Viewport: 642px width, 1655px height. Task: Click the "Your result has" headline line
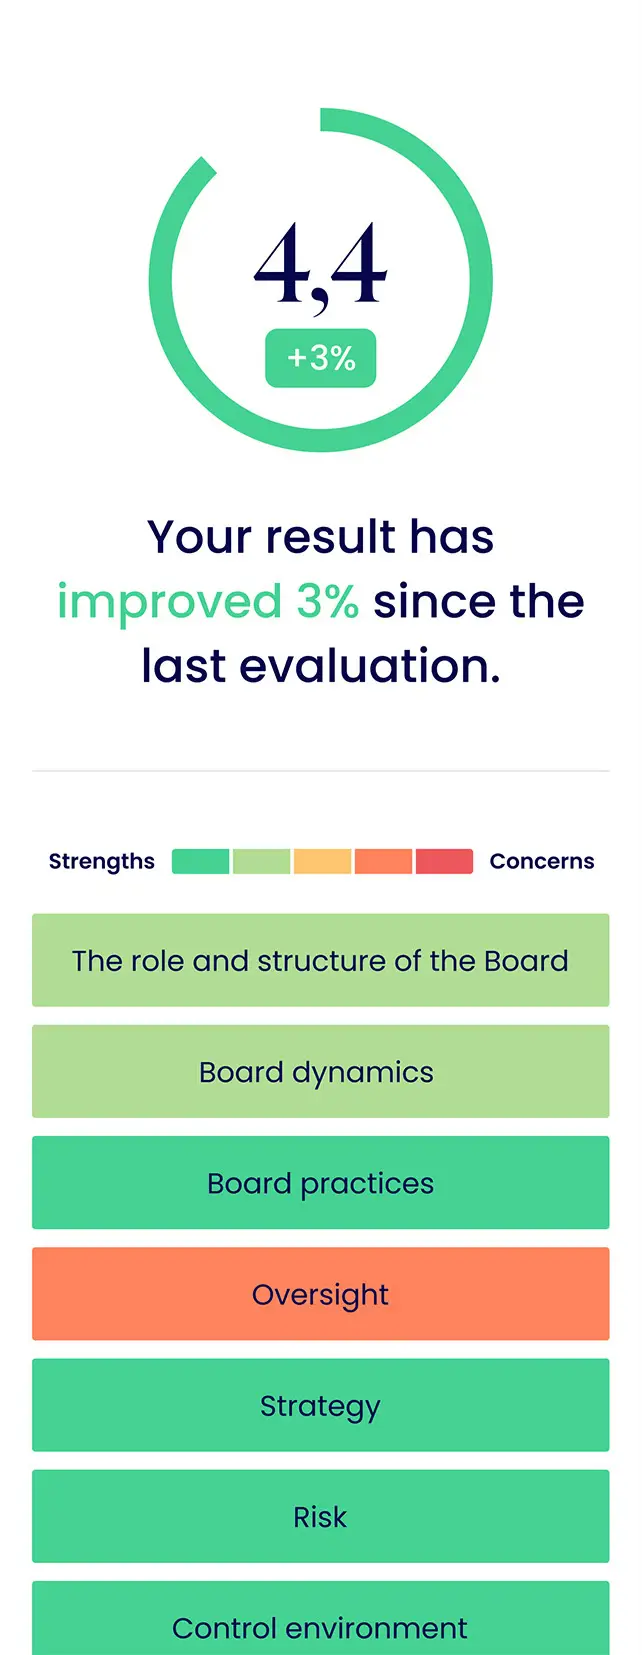click(x=320, y=537)
